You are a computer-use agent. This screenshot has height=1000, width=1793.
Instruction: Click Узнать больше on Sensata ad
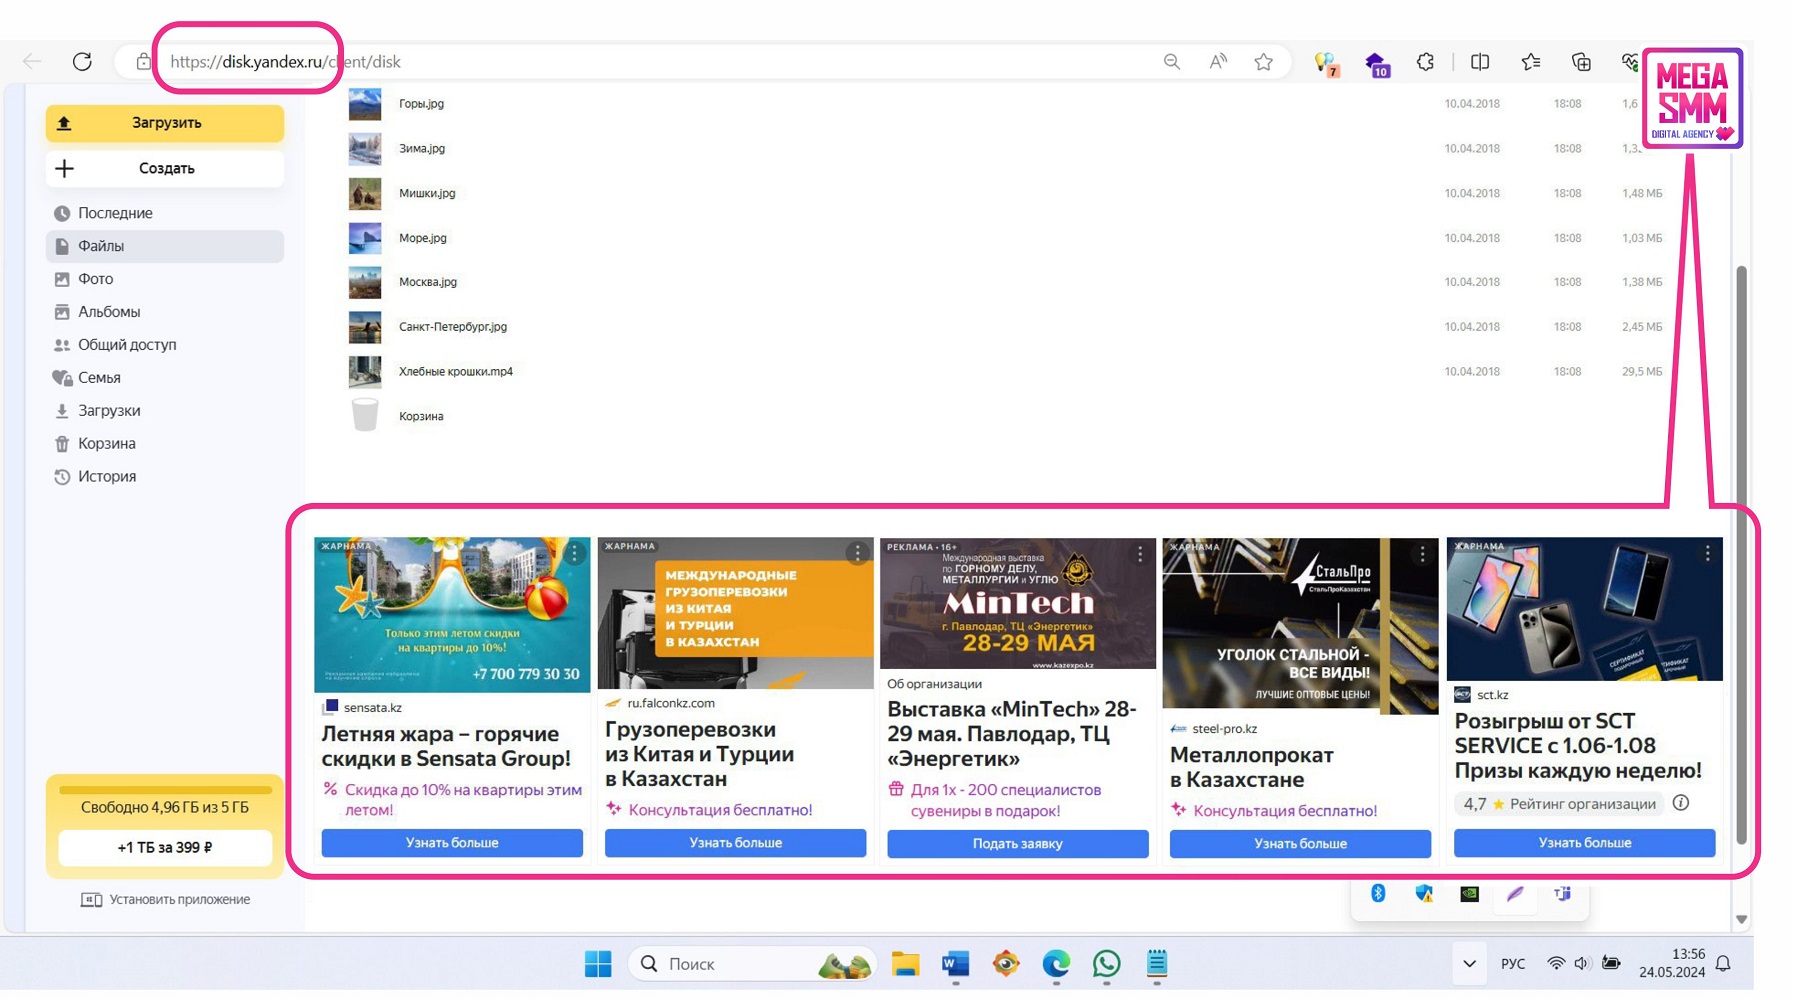point(452,843)
